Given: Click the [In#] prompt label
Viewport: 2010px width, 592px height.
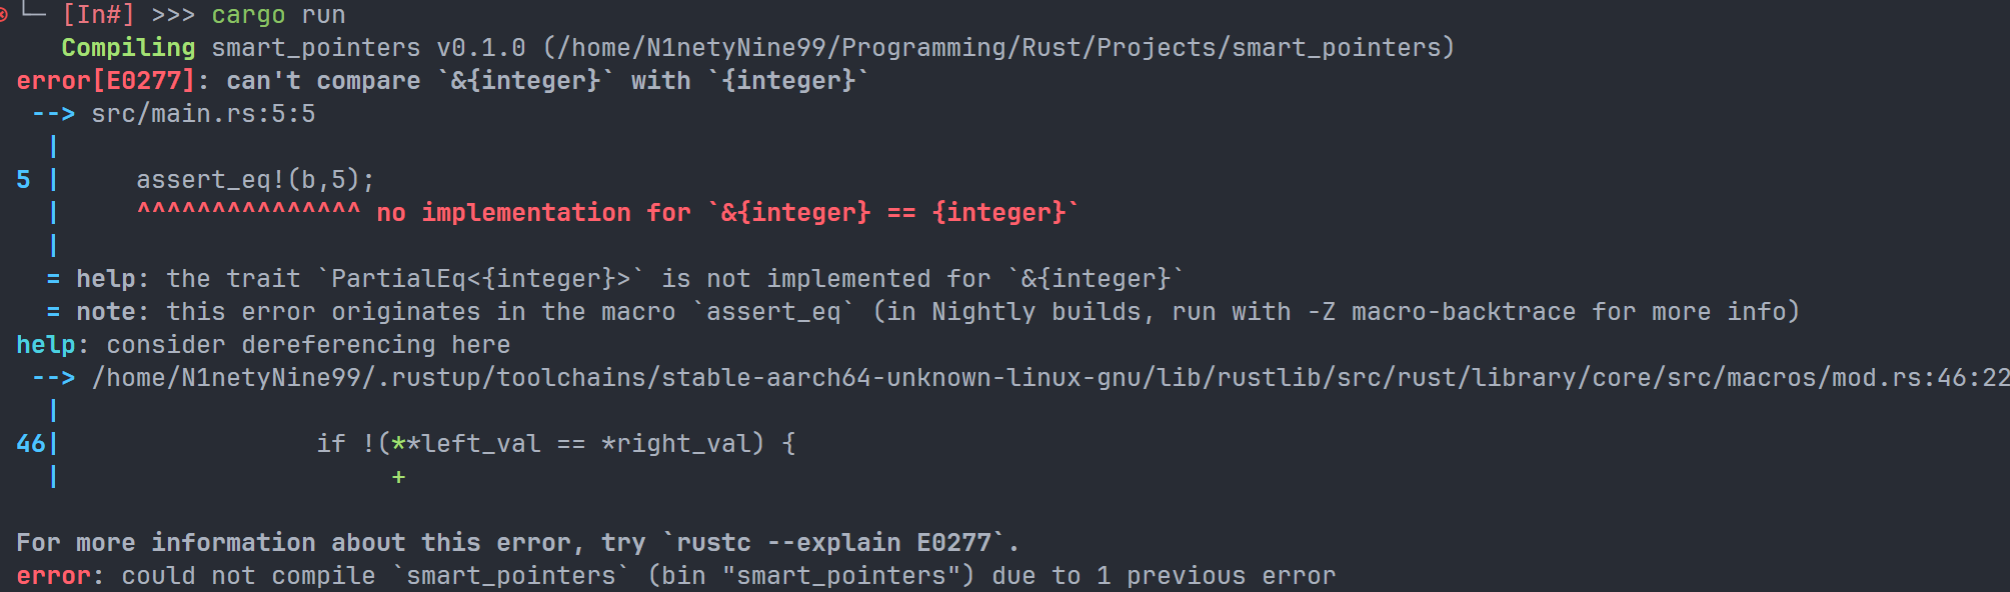Looking at the screenshot, I should pos(98,16).
